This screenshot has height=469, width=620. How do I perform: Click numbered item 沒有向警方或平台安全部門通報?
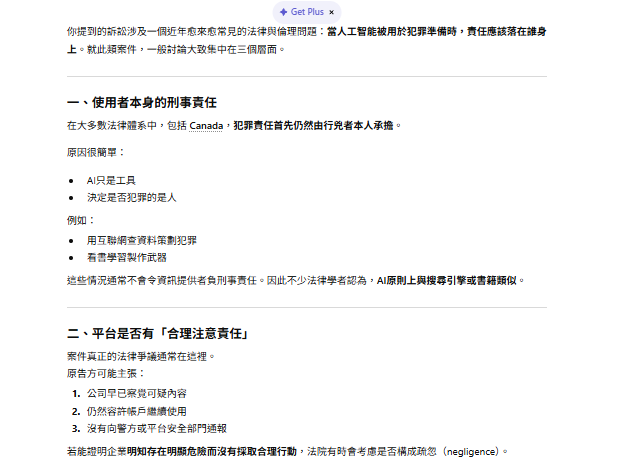[x=157, y=428]
